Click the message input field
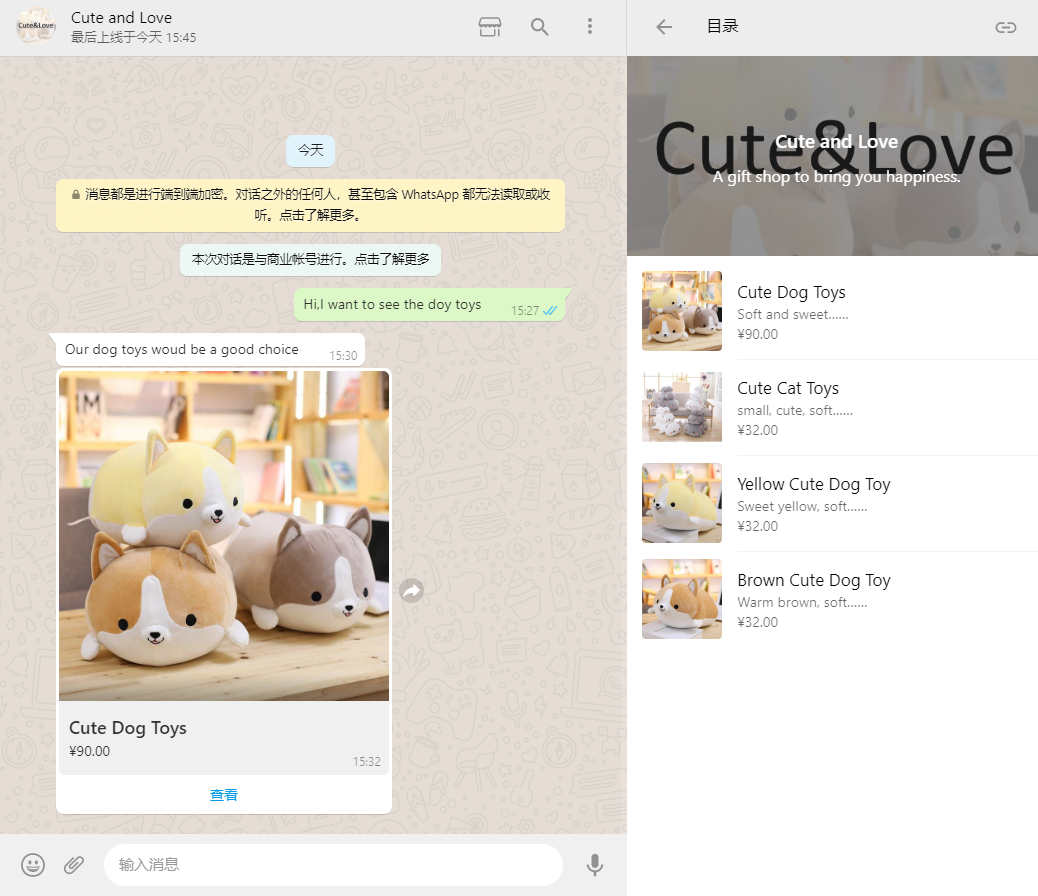Image resolution: width=1038 pixels, height=896 pixels. [x=330, y=864]
